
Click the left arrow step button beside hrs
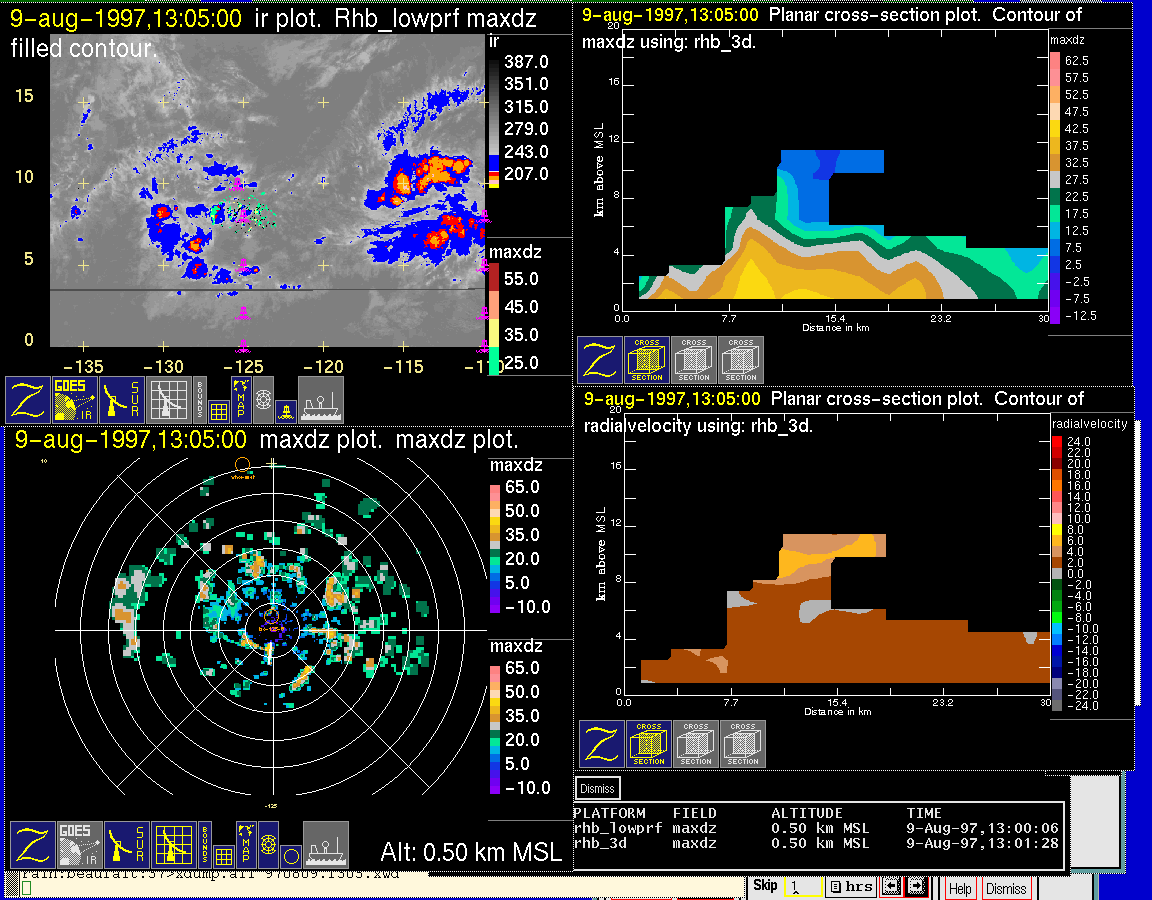coord(891,887)
